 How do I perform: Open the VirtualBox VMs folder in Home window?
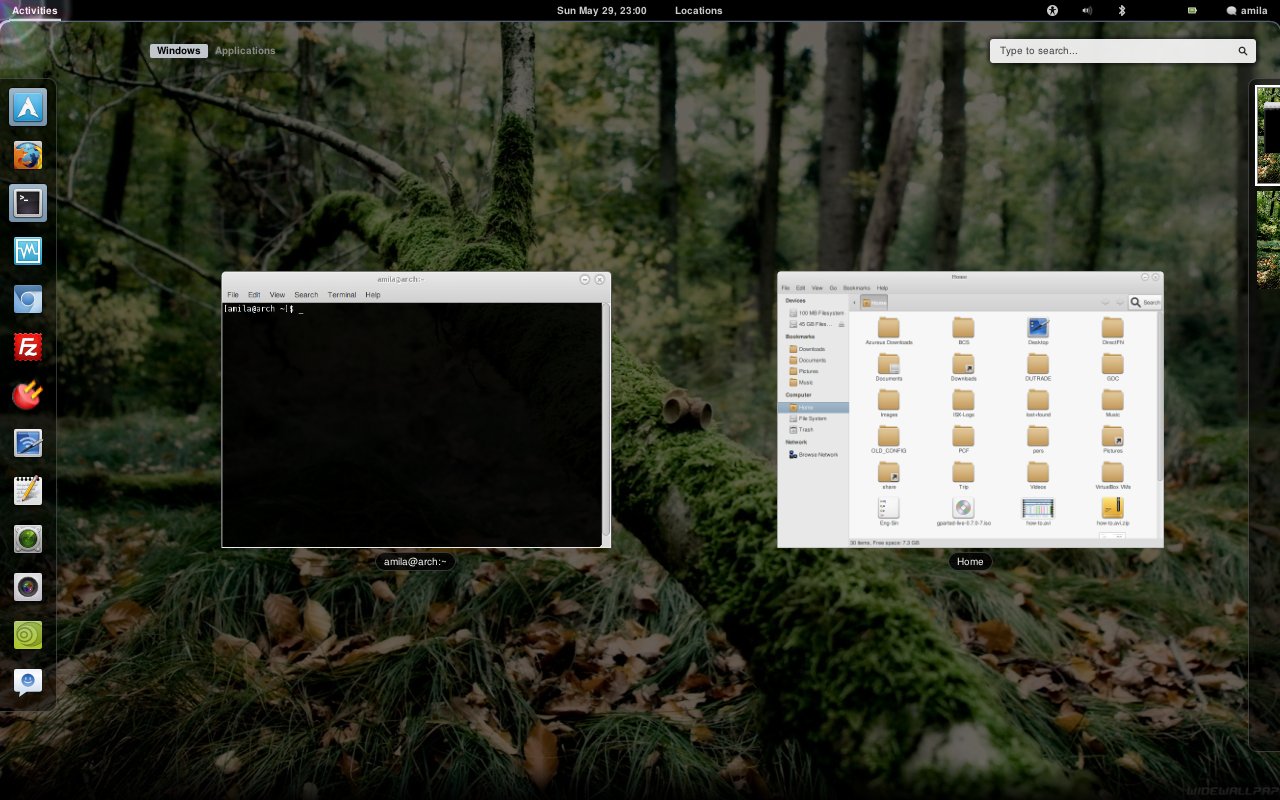coord(1113,471)
